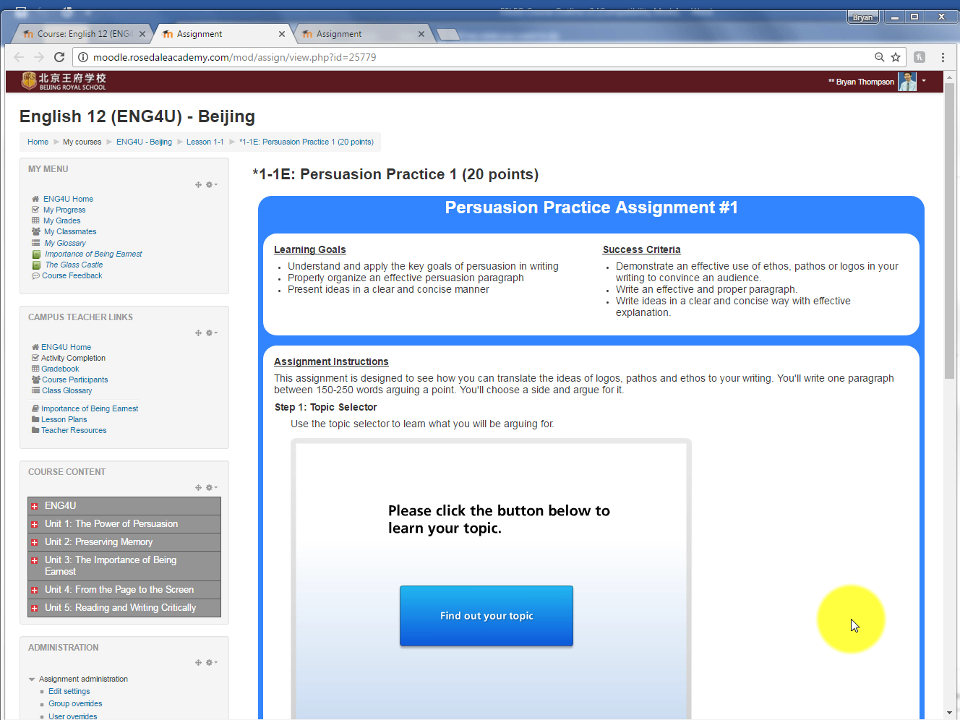
Task: Click the browser forward arrow
Action: pos(39,57)
